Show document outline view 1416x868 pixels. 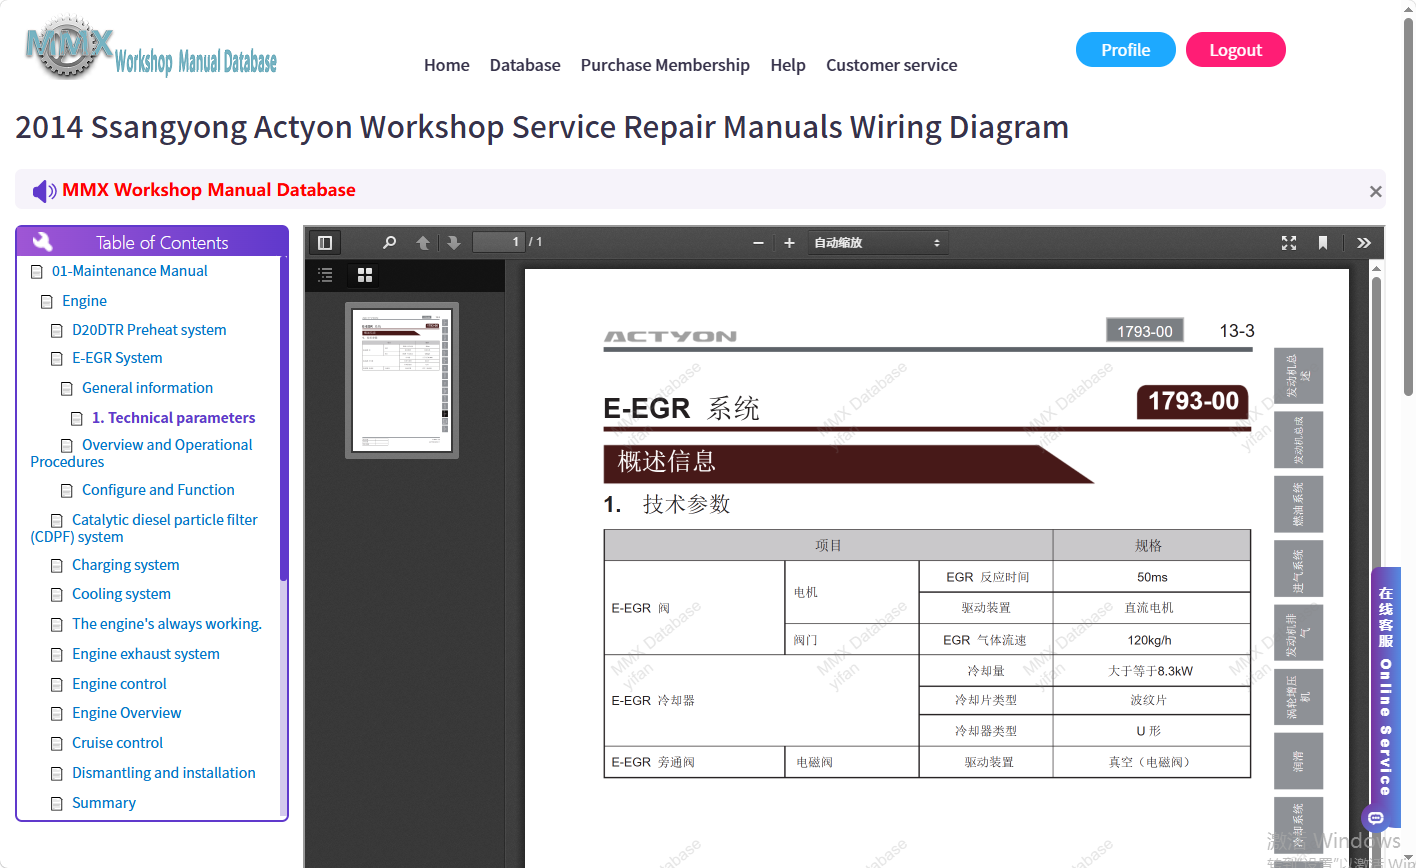click(x=325, y=274)
